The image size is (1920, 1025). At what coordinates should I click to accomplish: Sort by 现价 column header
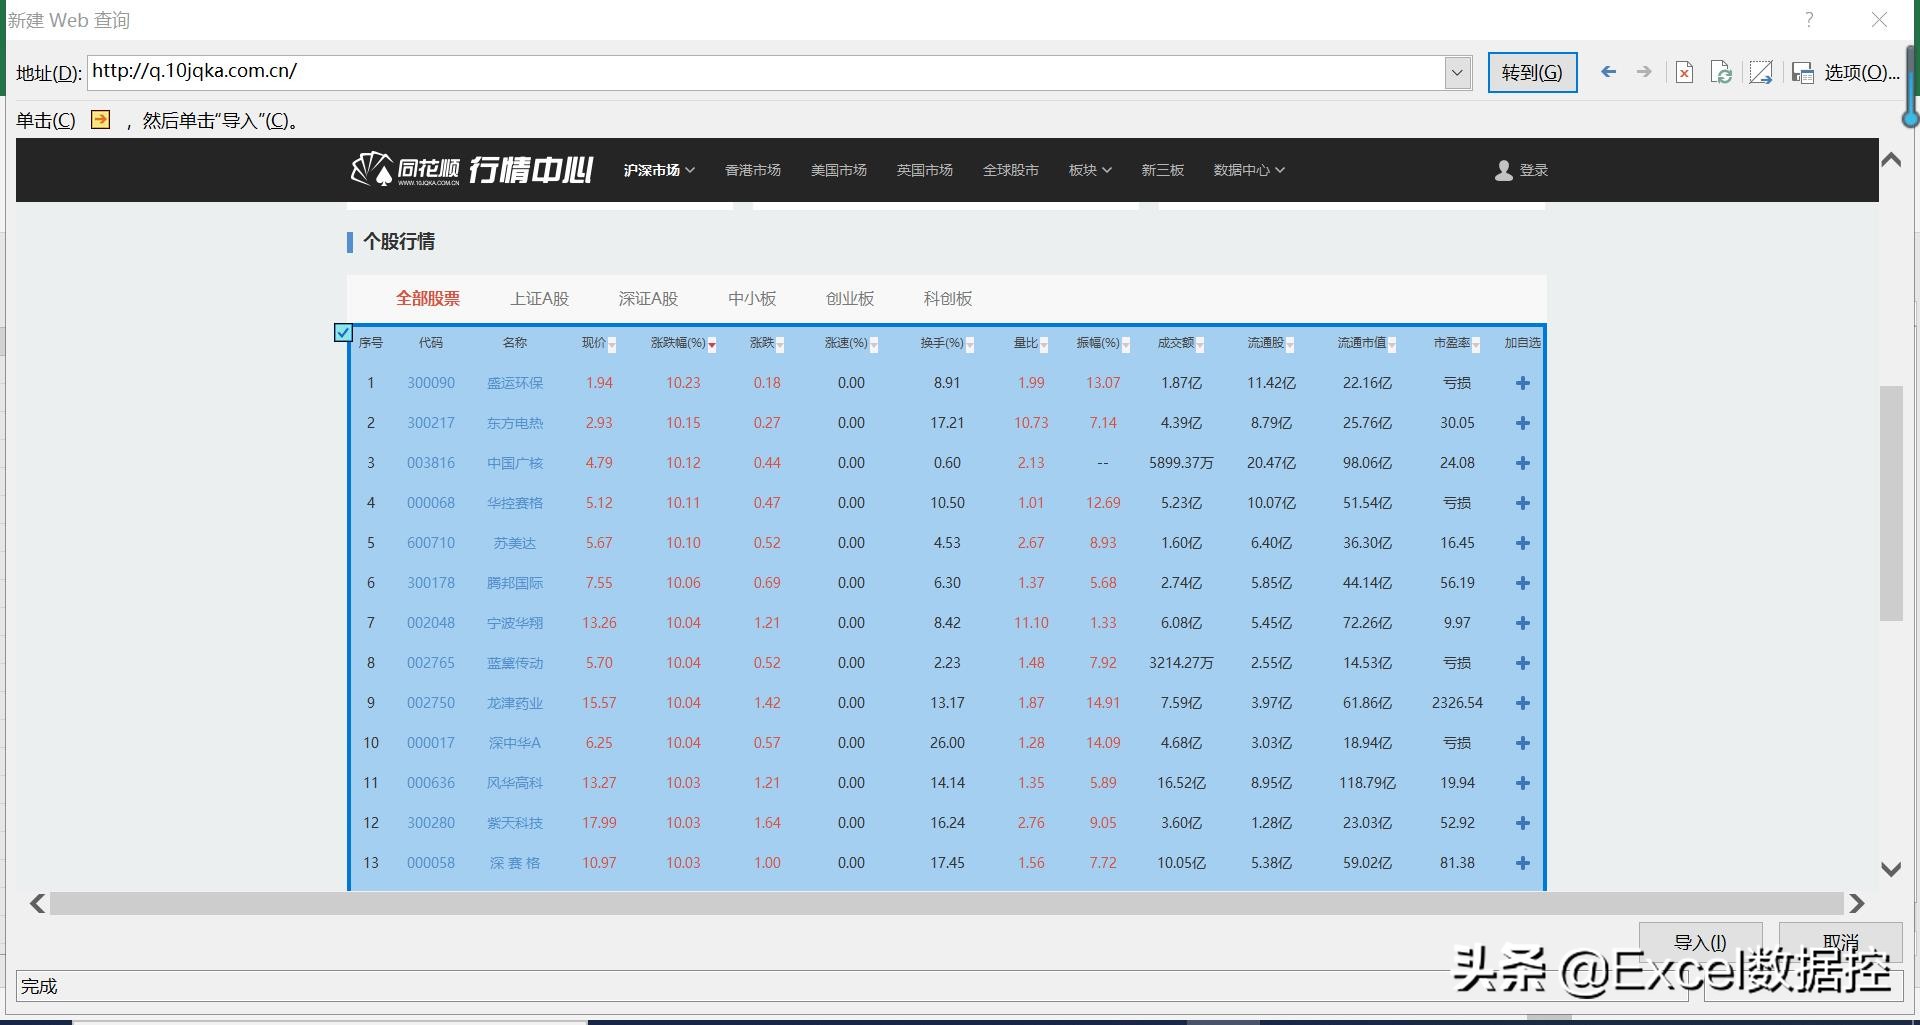click(599, 343)
